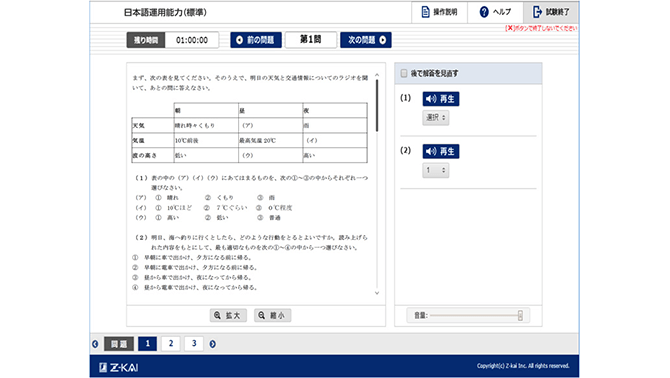Viewport: 670px width, 378px height.
Task: Click the scroll down arrow of the question pane
Action: [377, 293]
